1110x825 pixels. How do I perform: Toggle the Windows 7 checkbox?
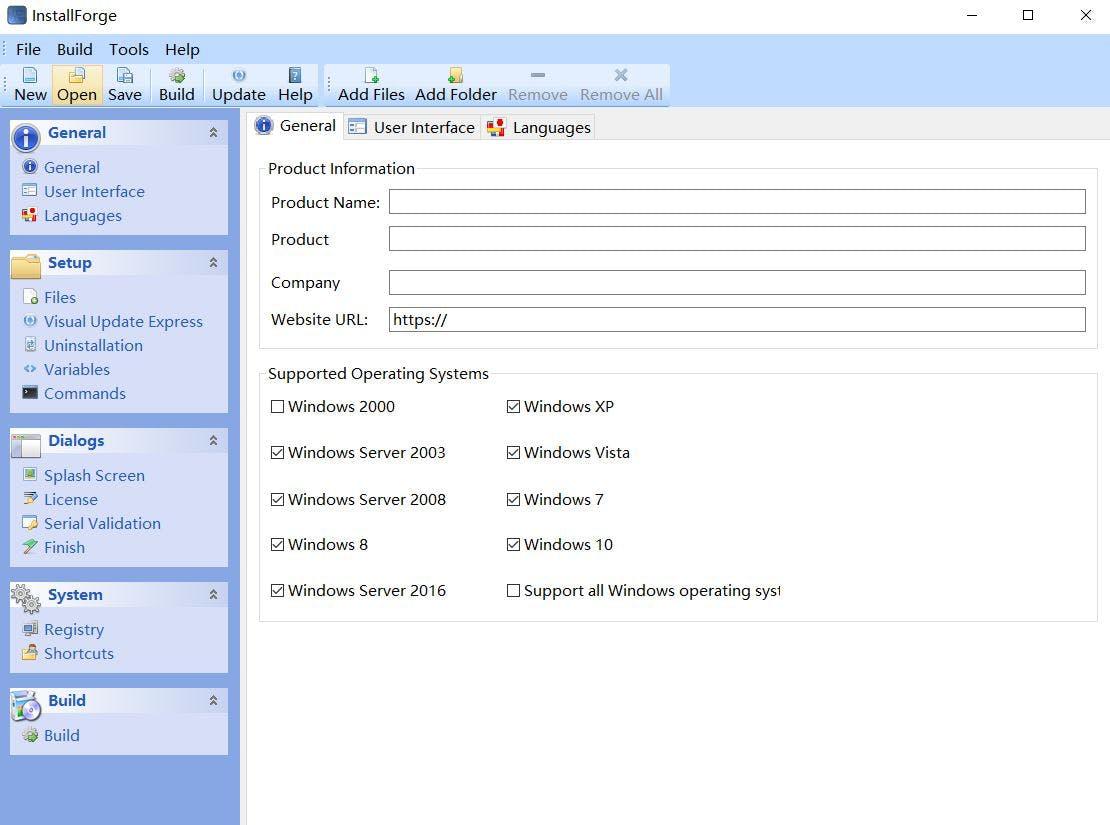[x=513, y=499]
